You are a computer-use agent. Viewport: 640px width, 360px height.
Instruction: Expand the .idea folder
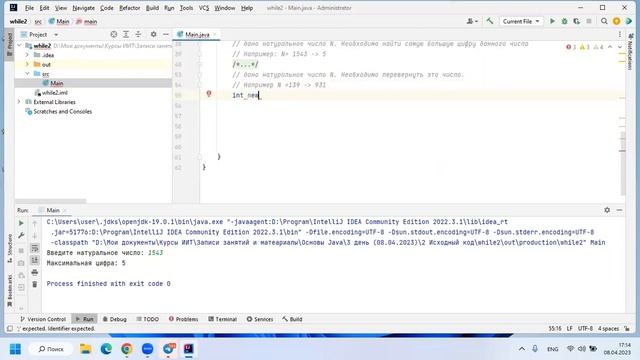[27, 55]
